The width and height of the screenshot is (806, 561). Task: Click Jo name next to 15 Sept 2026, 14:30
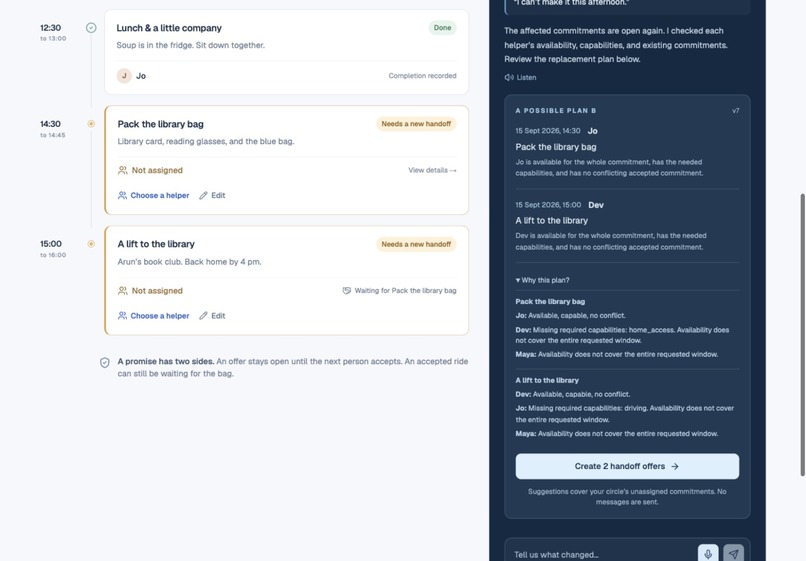pyautogui.click(x=593, y=131)
